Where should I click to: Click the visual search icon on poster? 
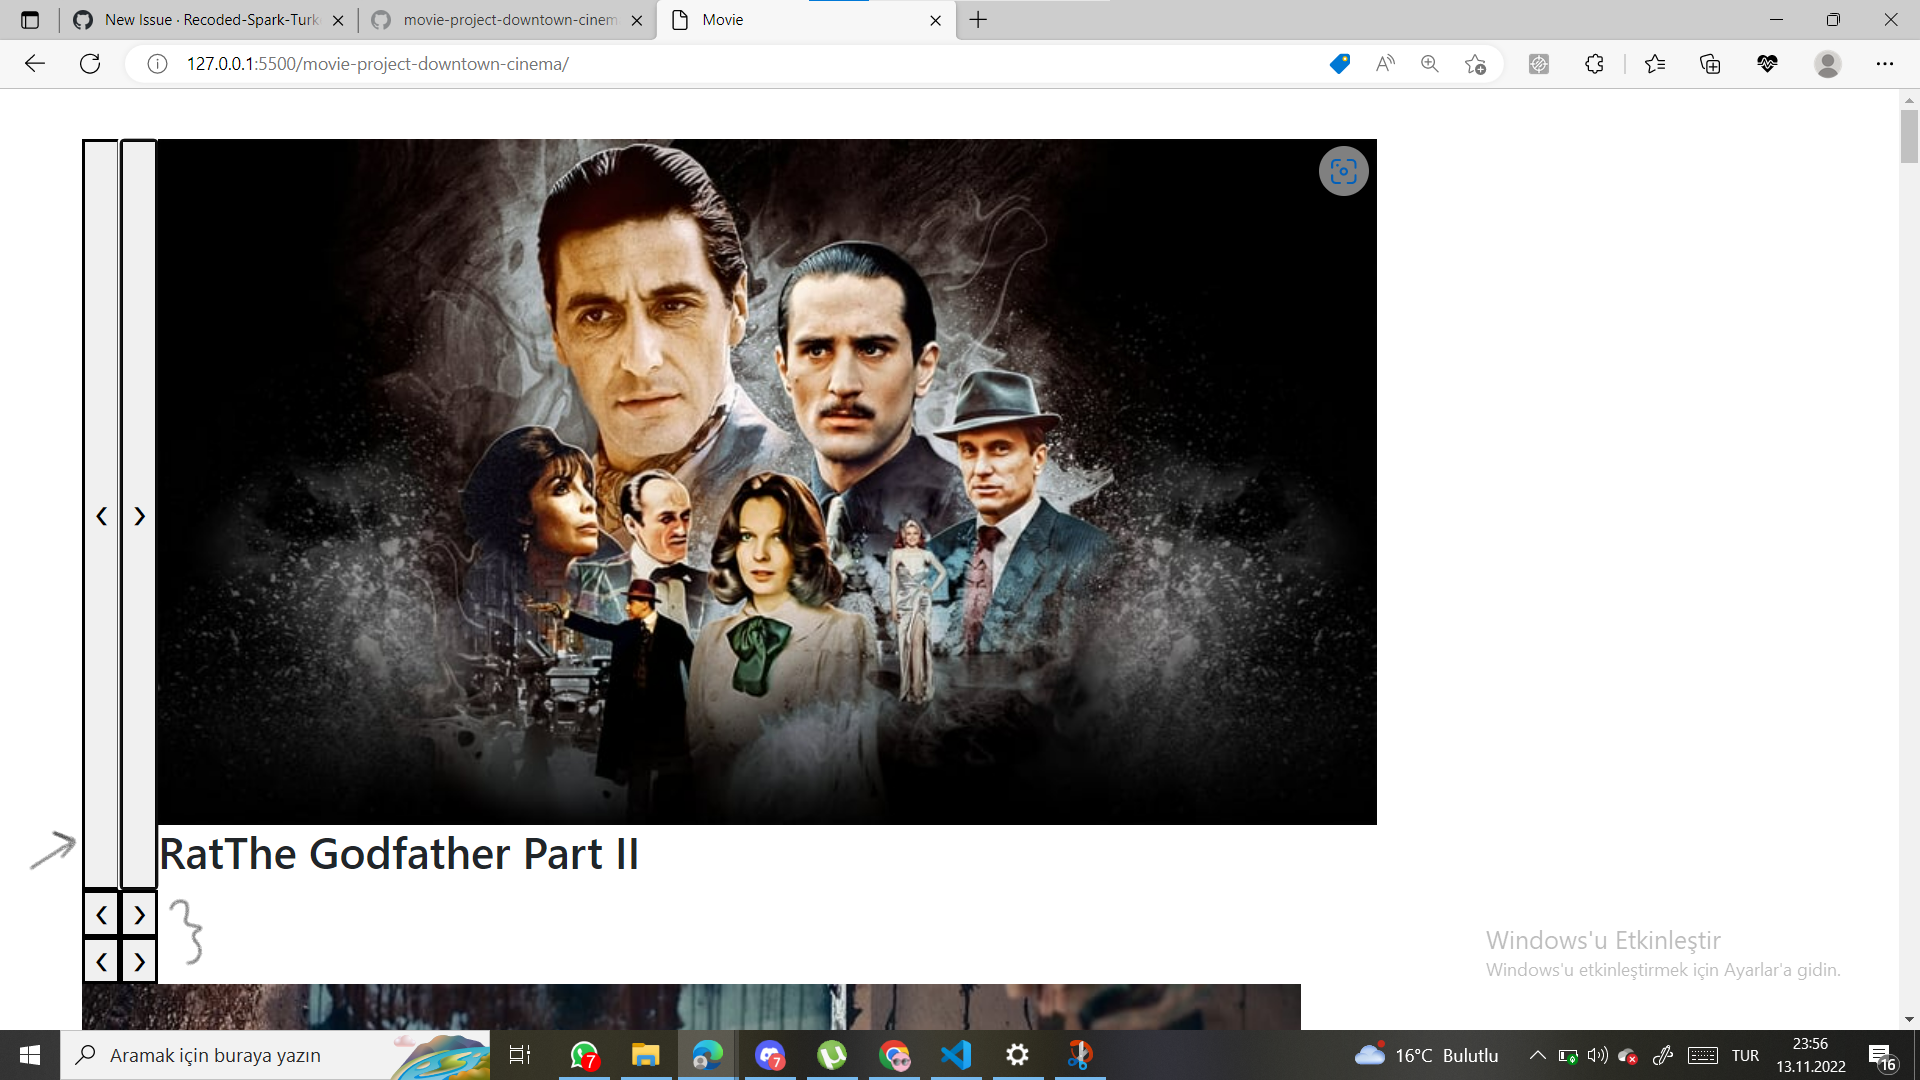[x=1343, y=171]
